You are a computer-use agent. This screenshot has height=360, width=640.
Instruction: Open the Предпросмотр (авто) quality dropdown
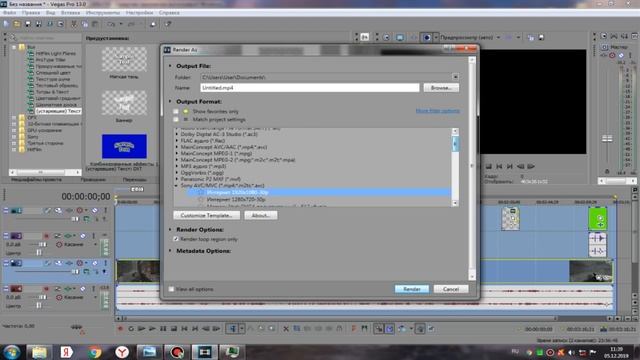click(498, 38)
